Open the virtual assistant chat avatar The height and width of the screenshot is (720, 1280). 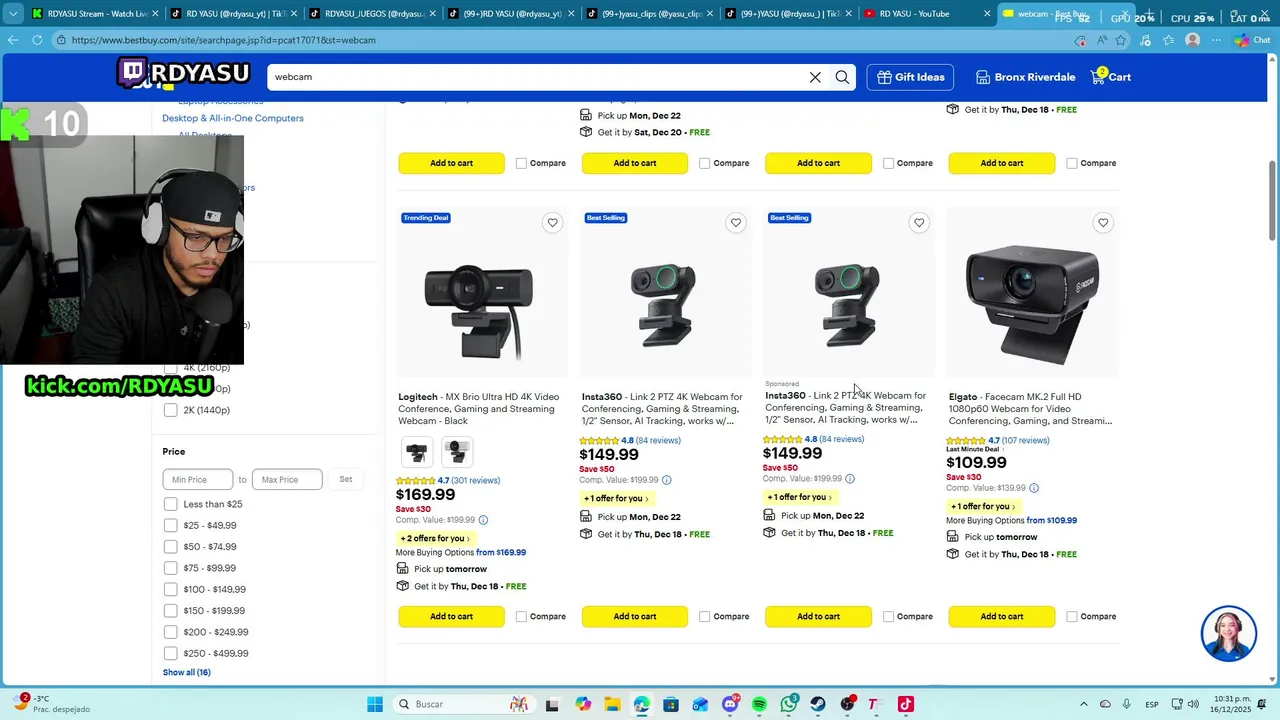pyautogui.click(x=1228, y=633)
